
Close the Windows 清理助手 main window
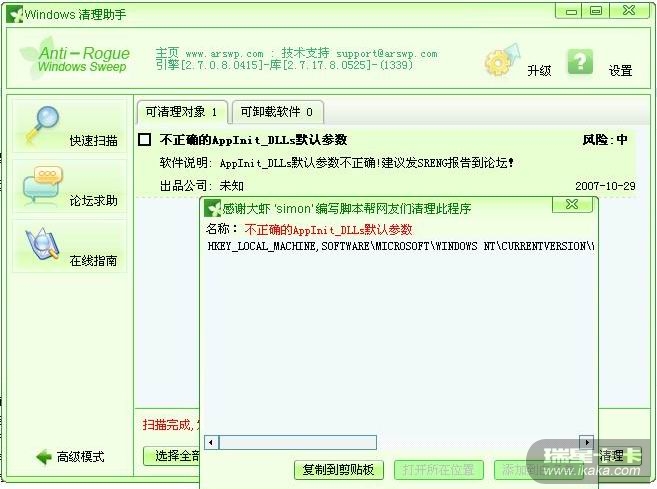pos(629,10)
